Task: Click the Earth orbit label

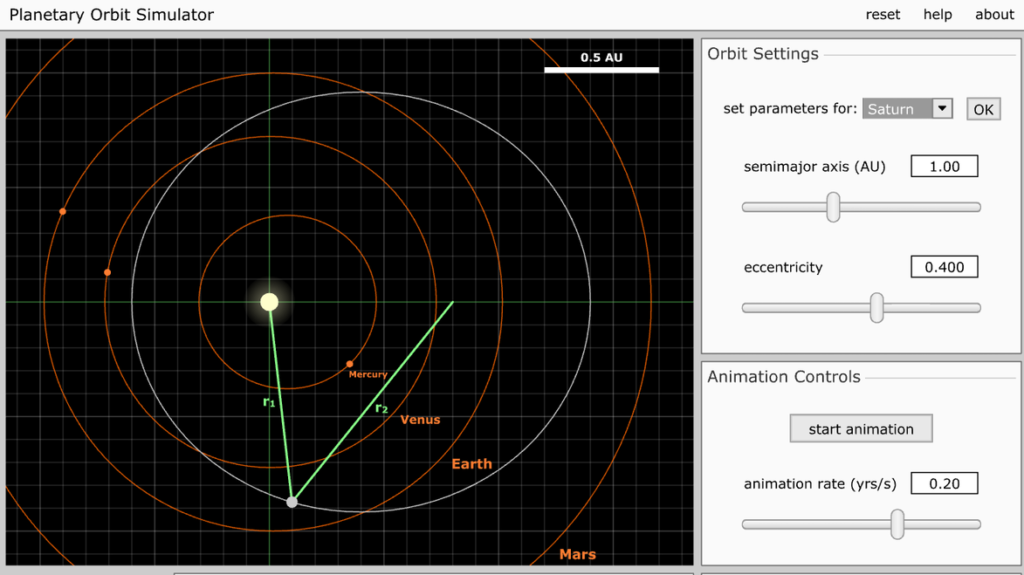Action: (472, 464)
